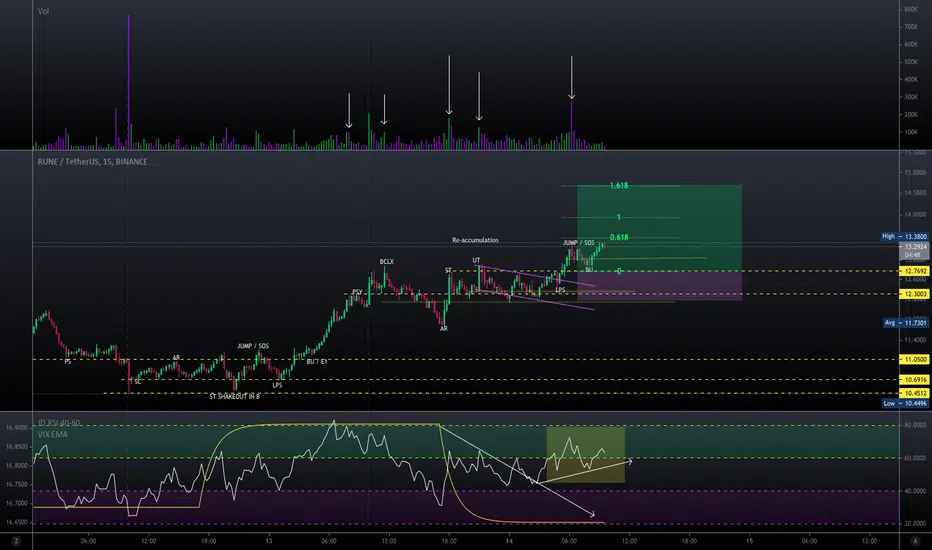The image size is (932, 550).
Task: Click 700K on the volume scale
Action: click(x=911, y=27)
